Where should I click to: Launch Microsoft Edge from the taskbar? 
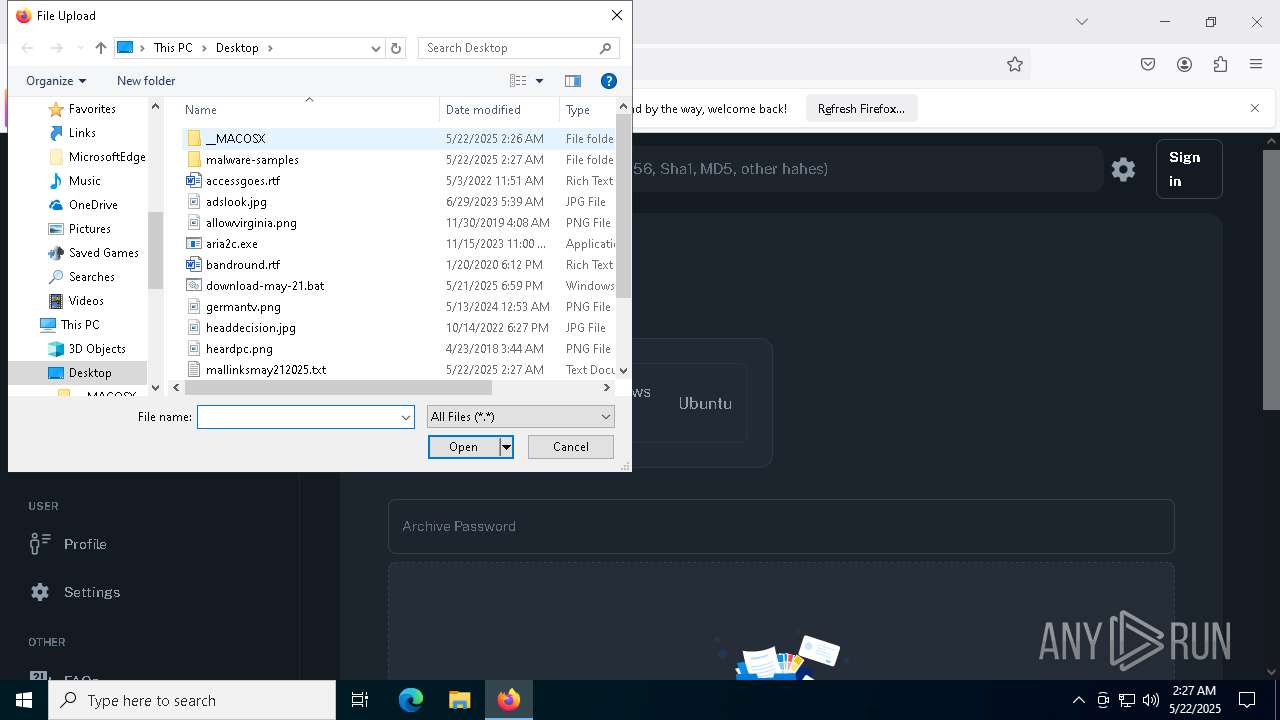(411, 700)
